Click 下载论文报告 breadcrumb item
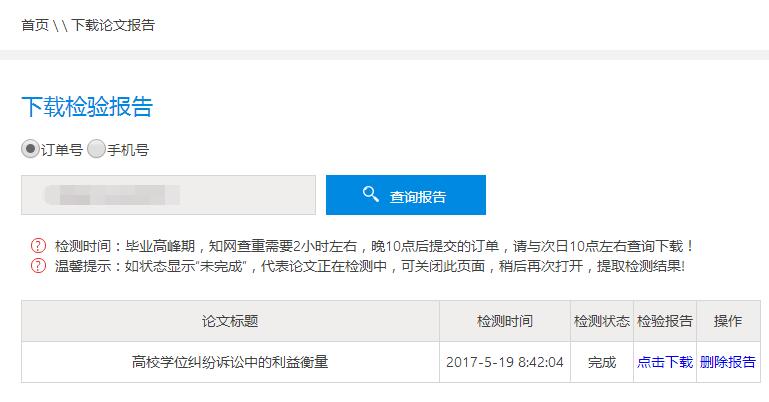Viewport: 769px width, 402px height. 113,25
